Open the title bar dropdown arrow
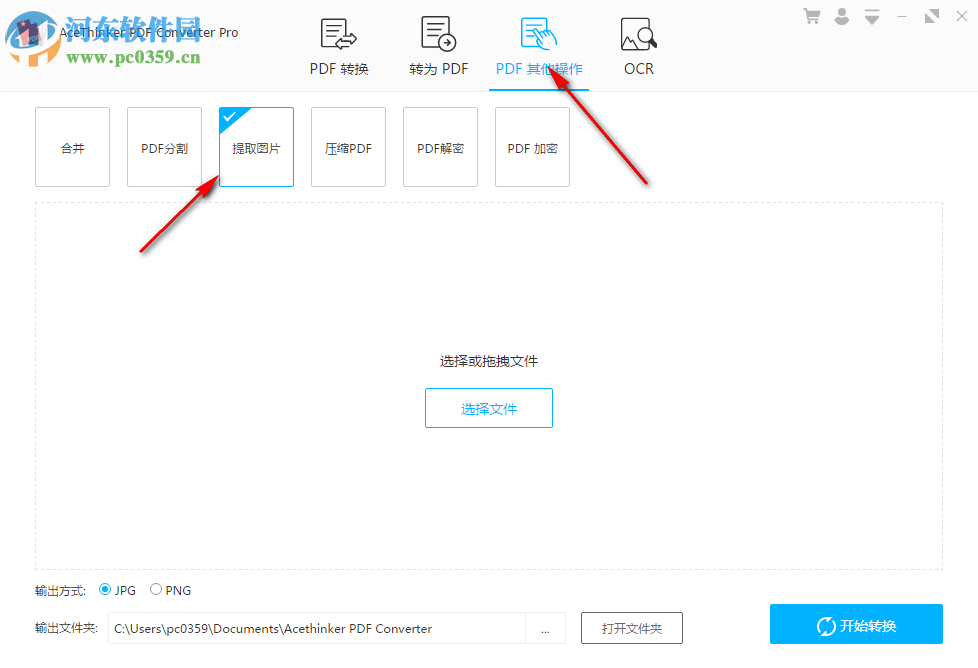The image size is (978, 668). [871, 16]
